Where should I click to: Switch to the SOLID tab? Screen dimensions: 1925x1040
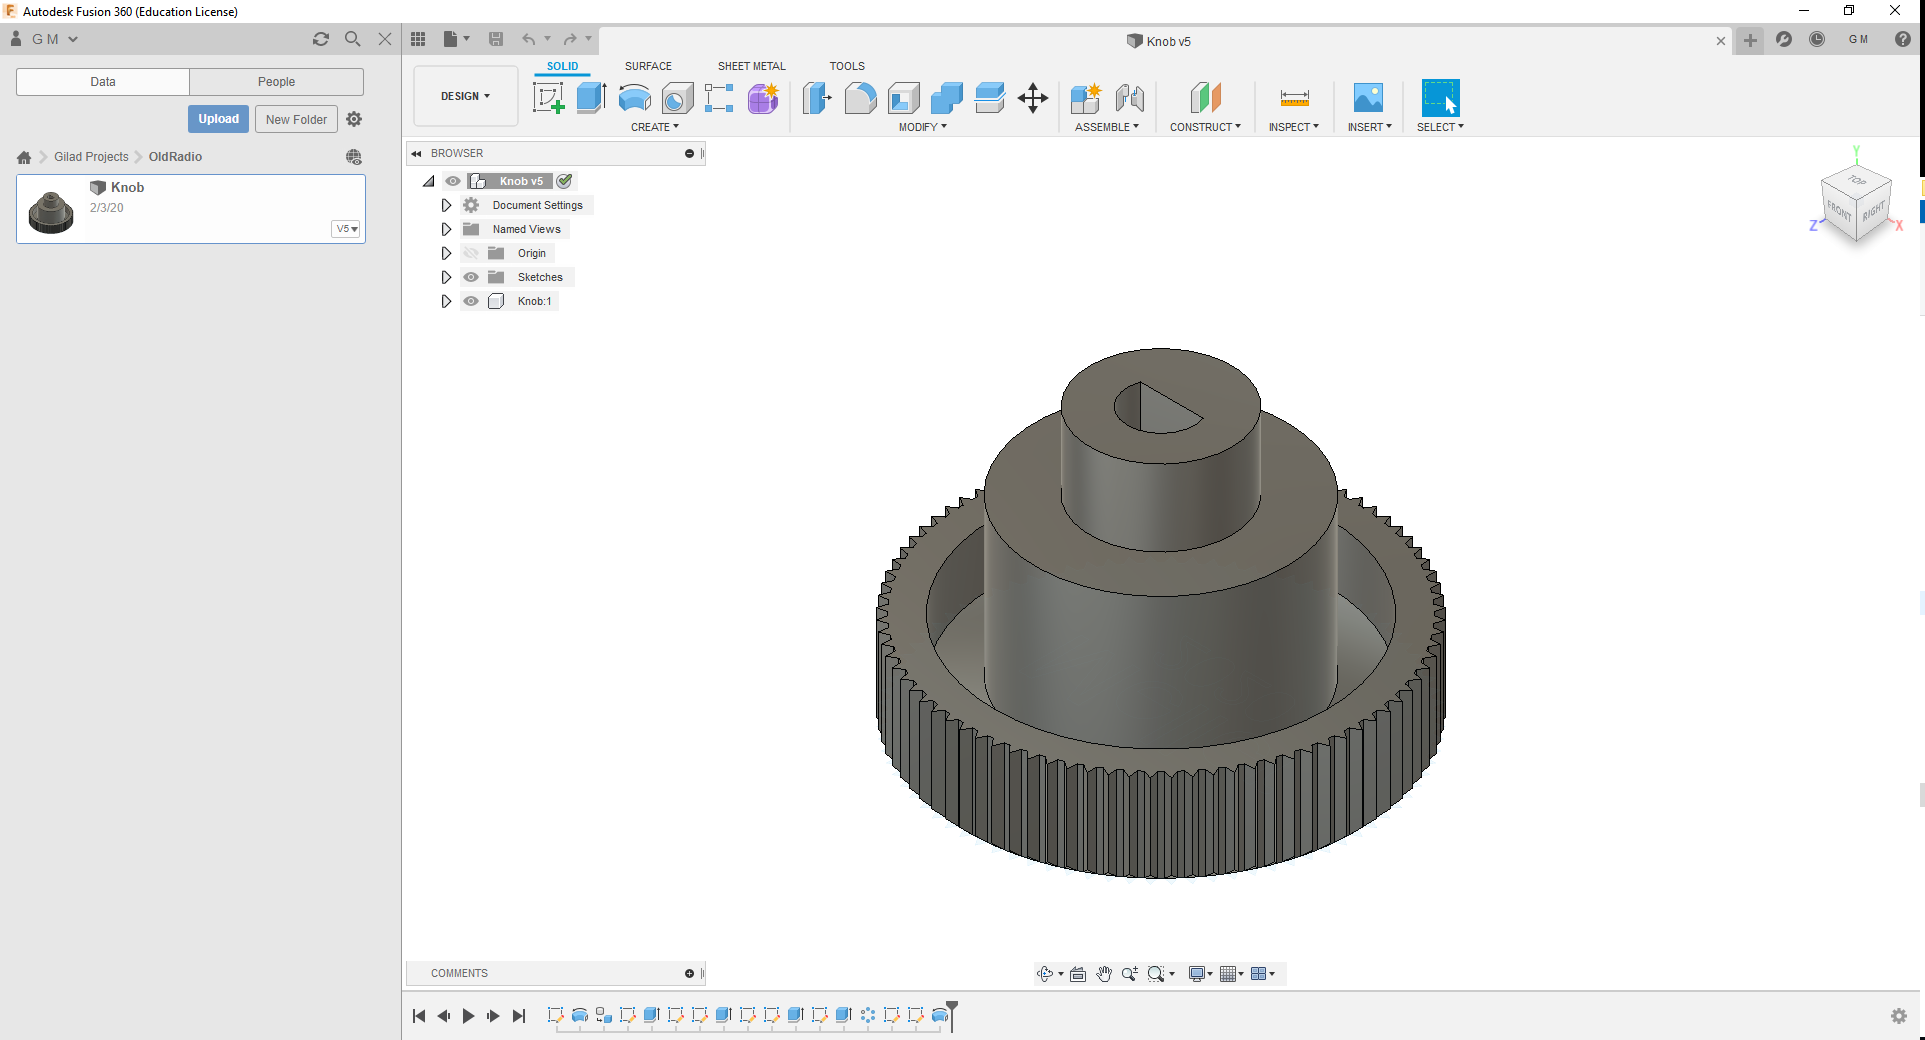(562, 66)
